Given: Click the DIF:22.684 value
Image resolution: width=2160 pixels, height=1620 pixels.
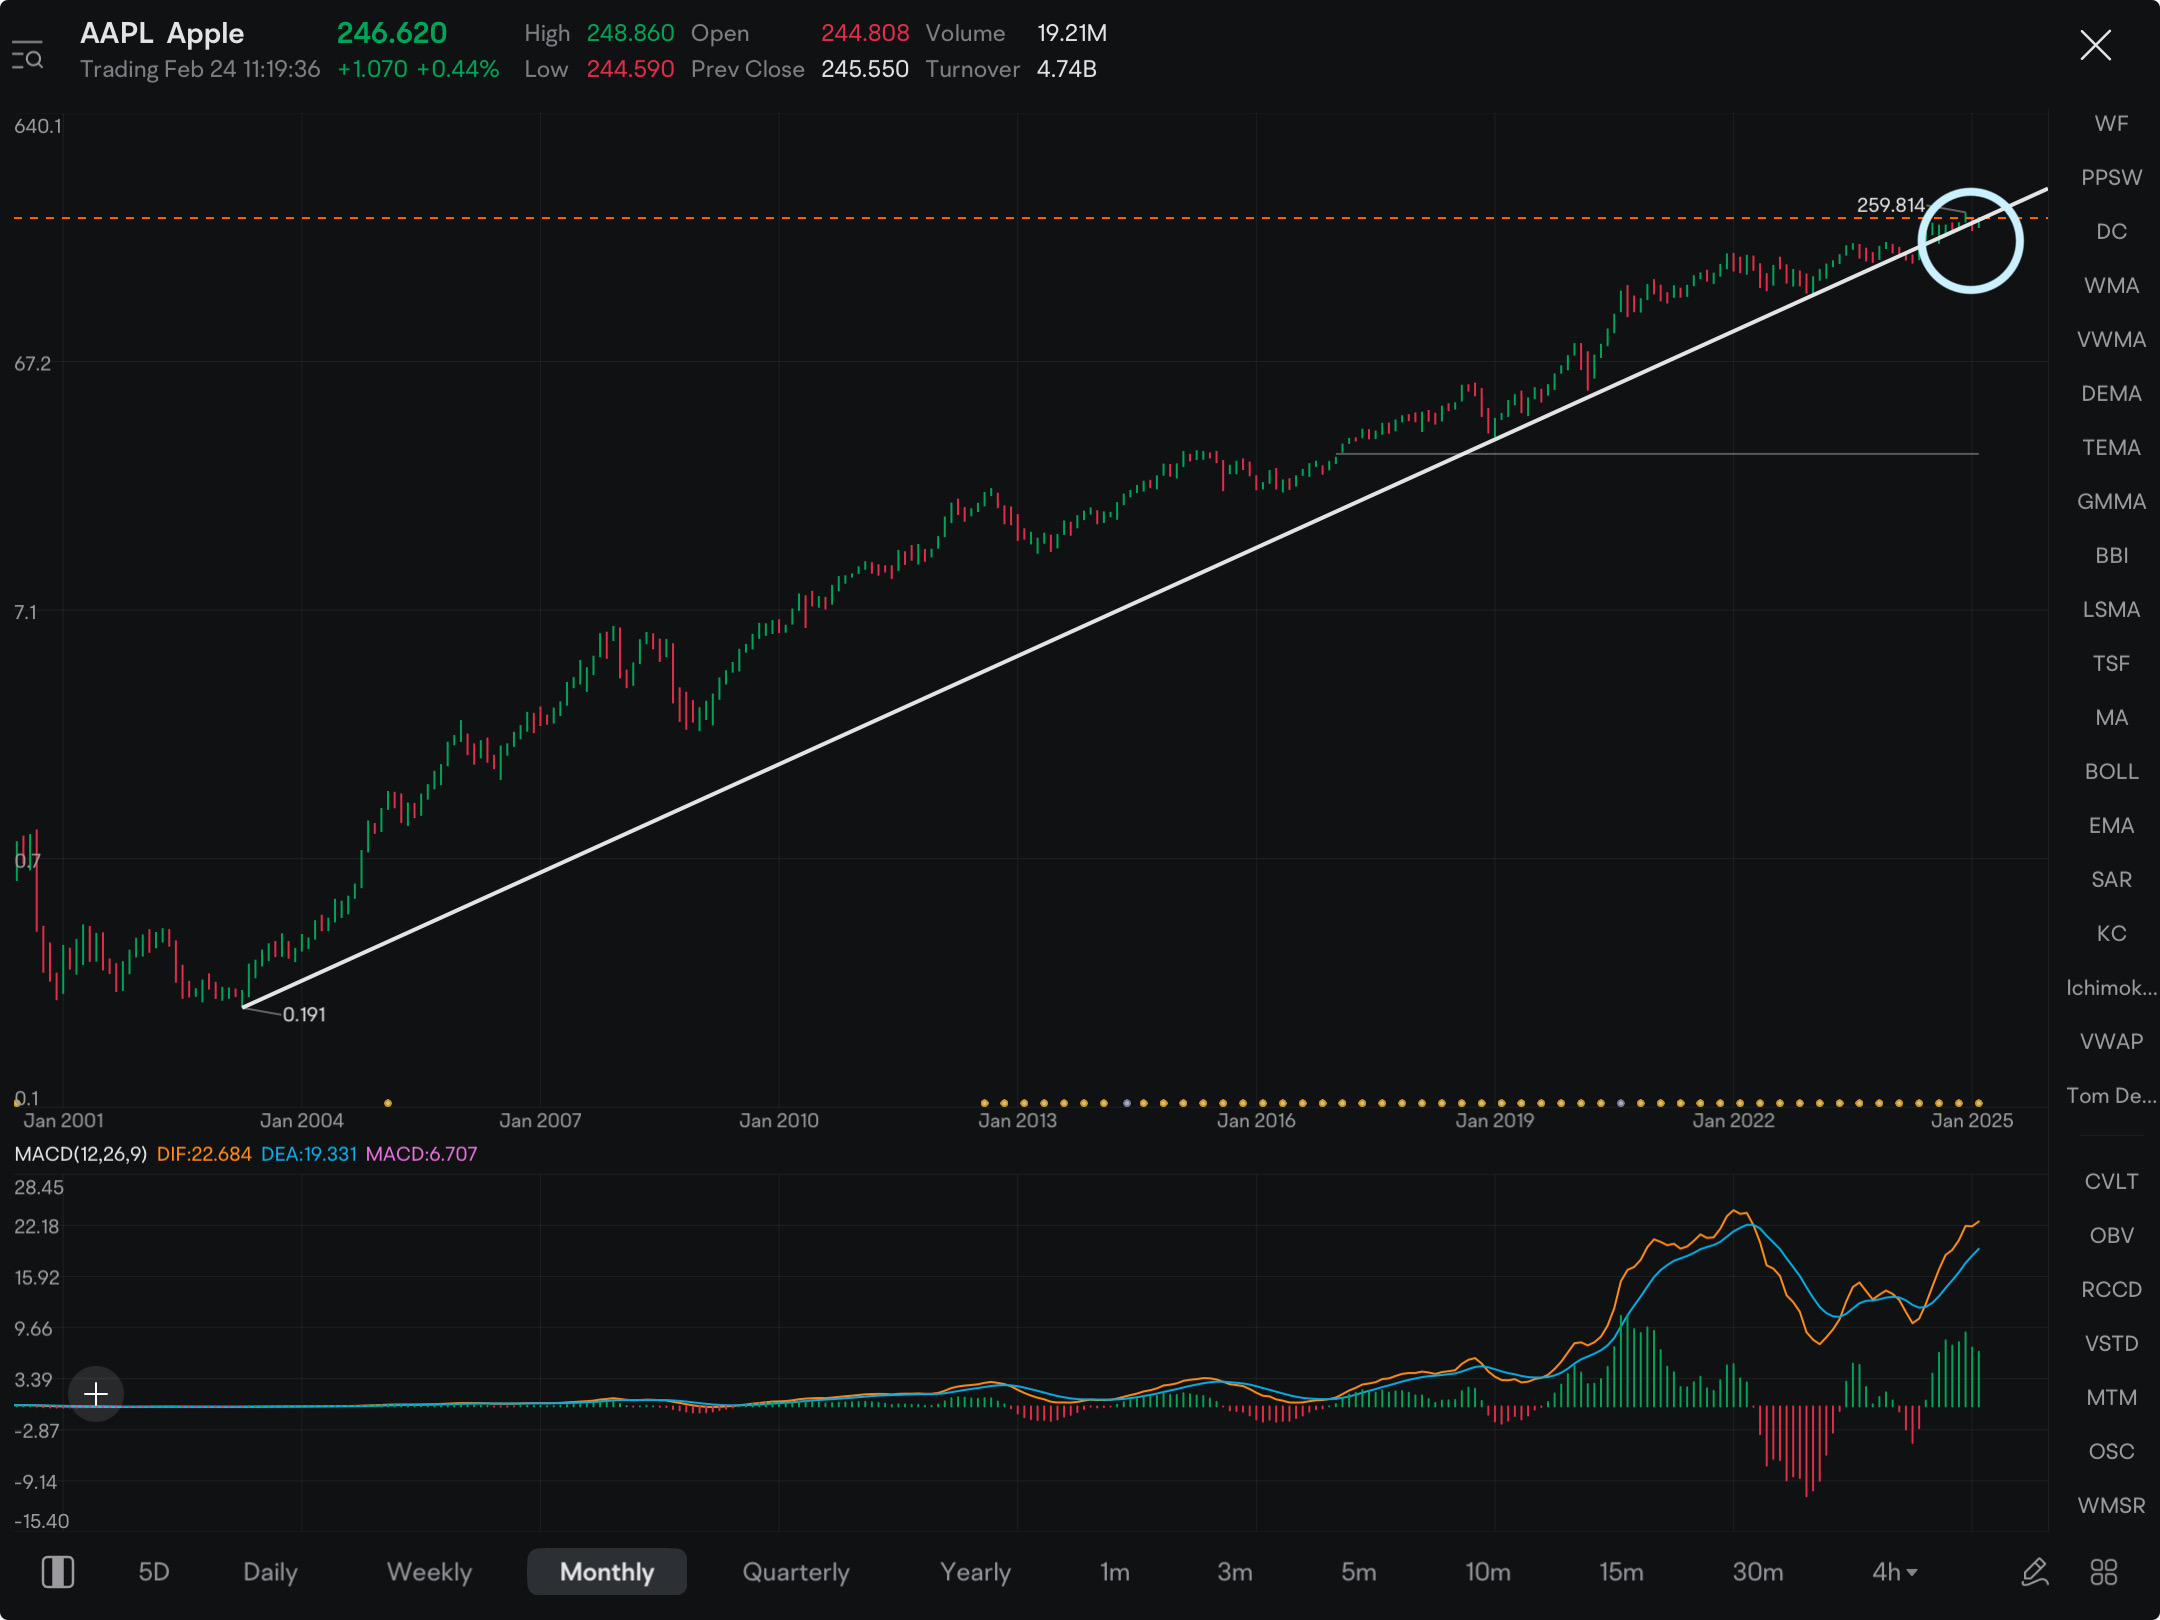Looking at the screenshot, I should click(204, 1153).
